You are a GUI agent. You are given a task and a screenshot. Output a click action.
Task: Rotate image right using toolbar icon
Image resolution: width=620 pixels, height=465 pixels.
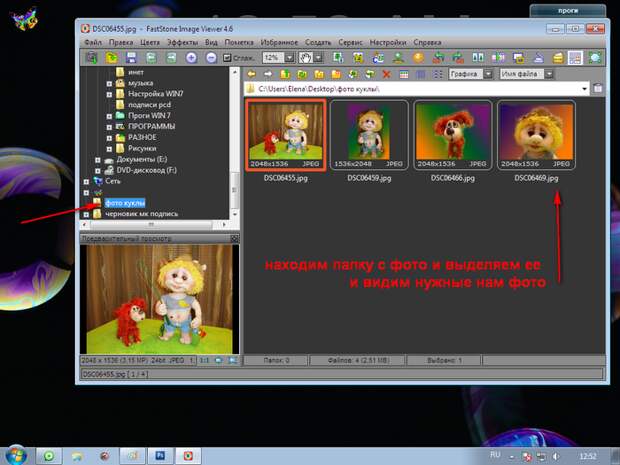[458, 58]
